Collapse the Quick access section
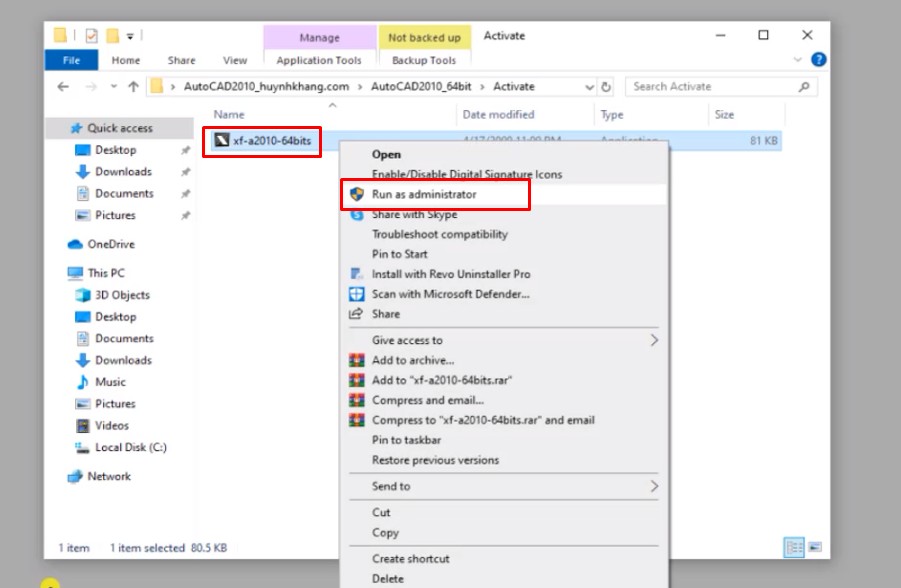901x588 pixels. click(66, 128)
